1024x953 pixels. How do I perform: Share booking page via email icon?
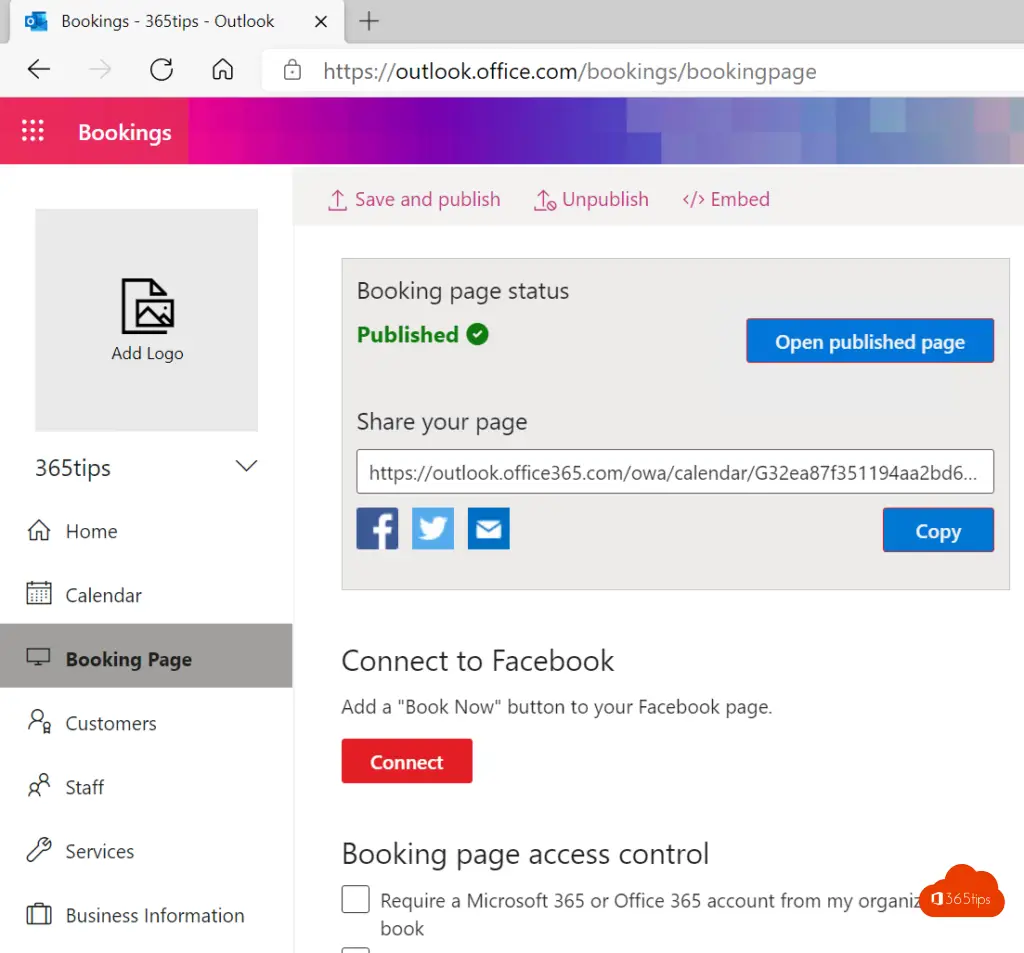pyautogui.click(x=488, y=528)
